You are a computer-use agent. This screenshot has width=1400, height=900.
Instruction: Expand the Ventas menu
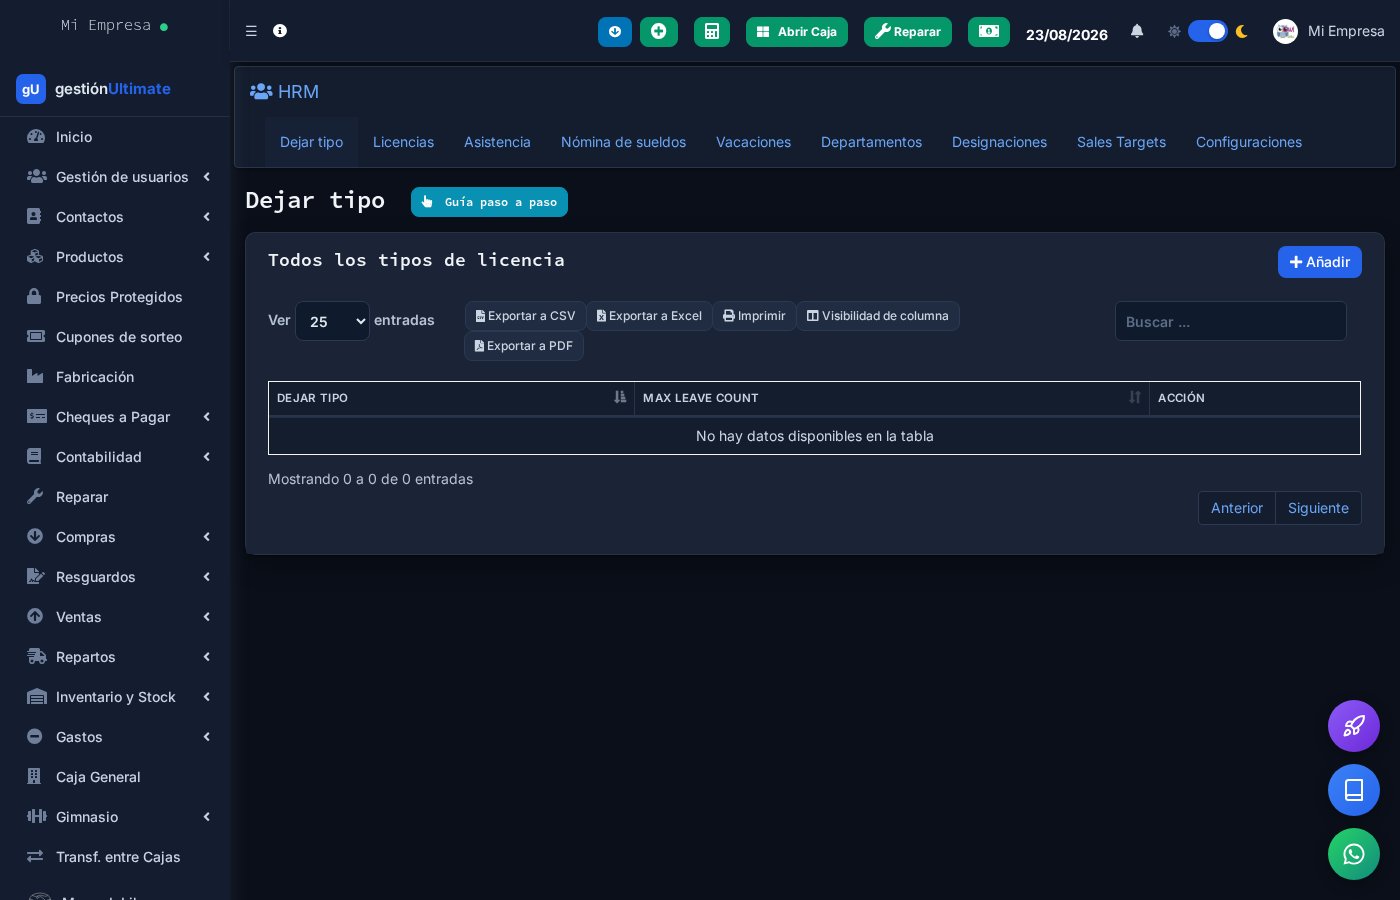point(115,617)
